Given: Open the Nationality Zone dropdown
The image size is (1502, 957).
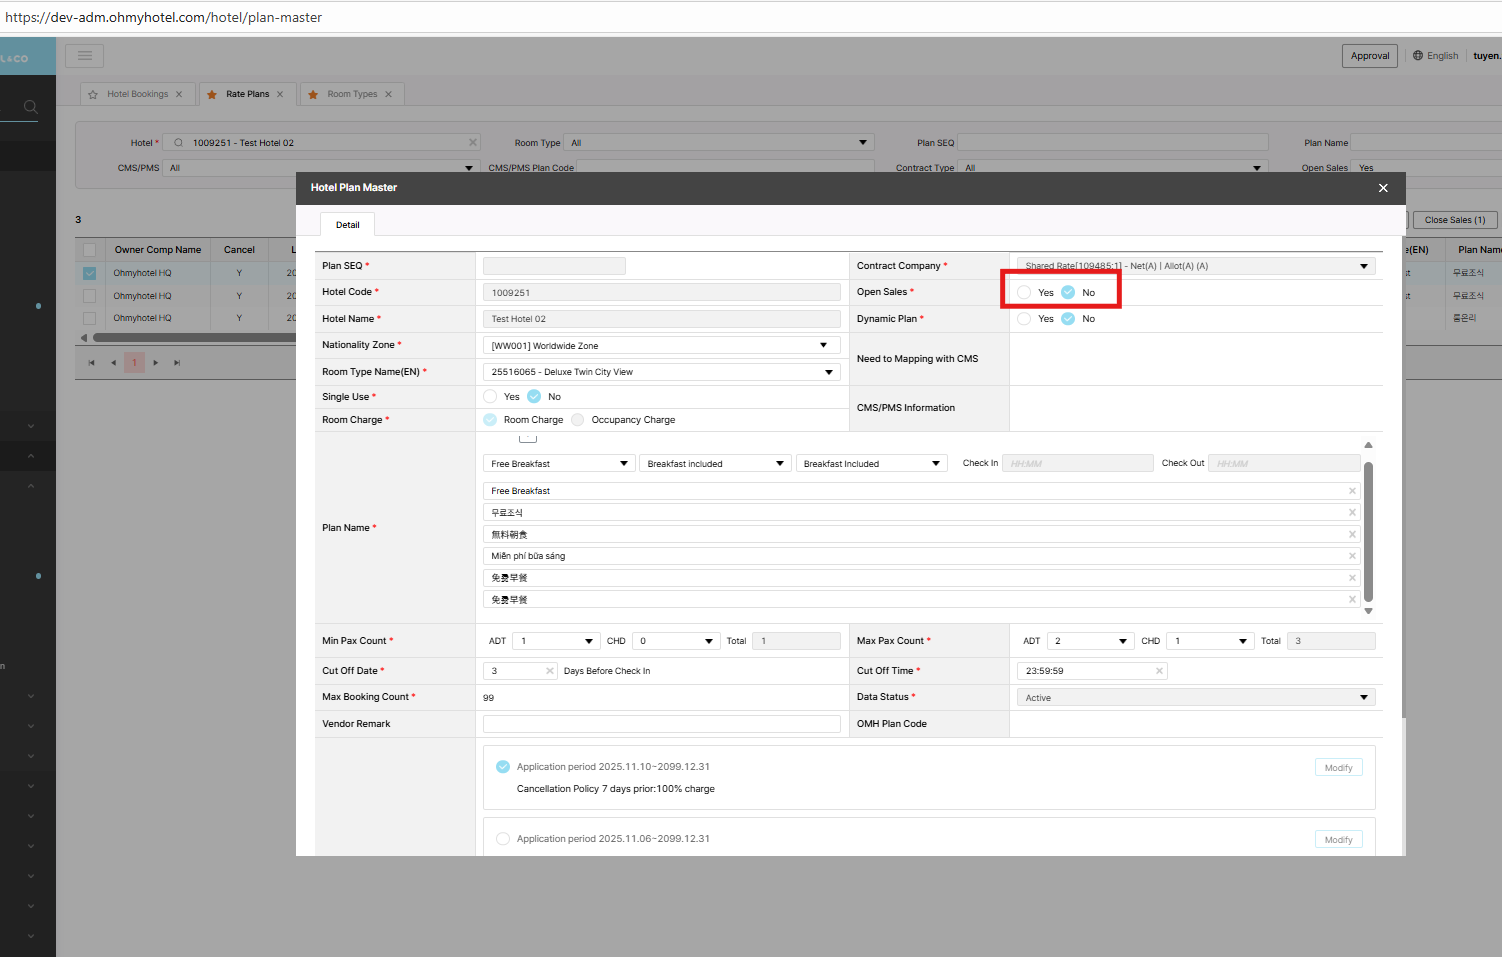Looking at the screenshot, I should pyautogui.click(x=661, y=346).
